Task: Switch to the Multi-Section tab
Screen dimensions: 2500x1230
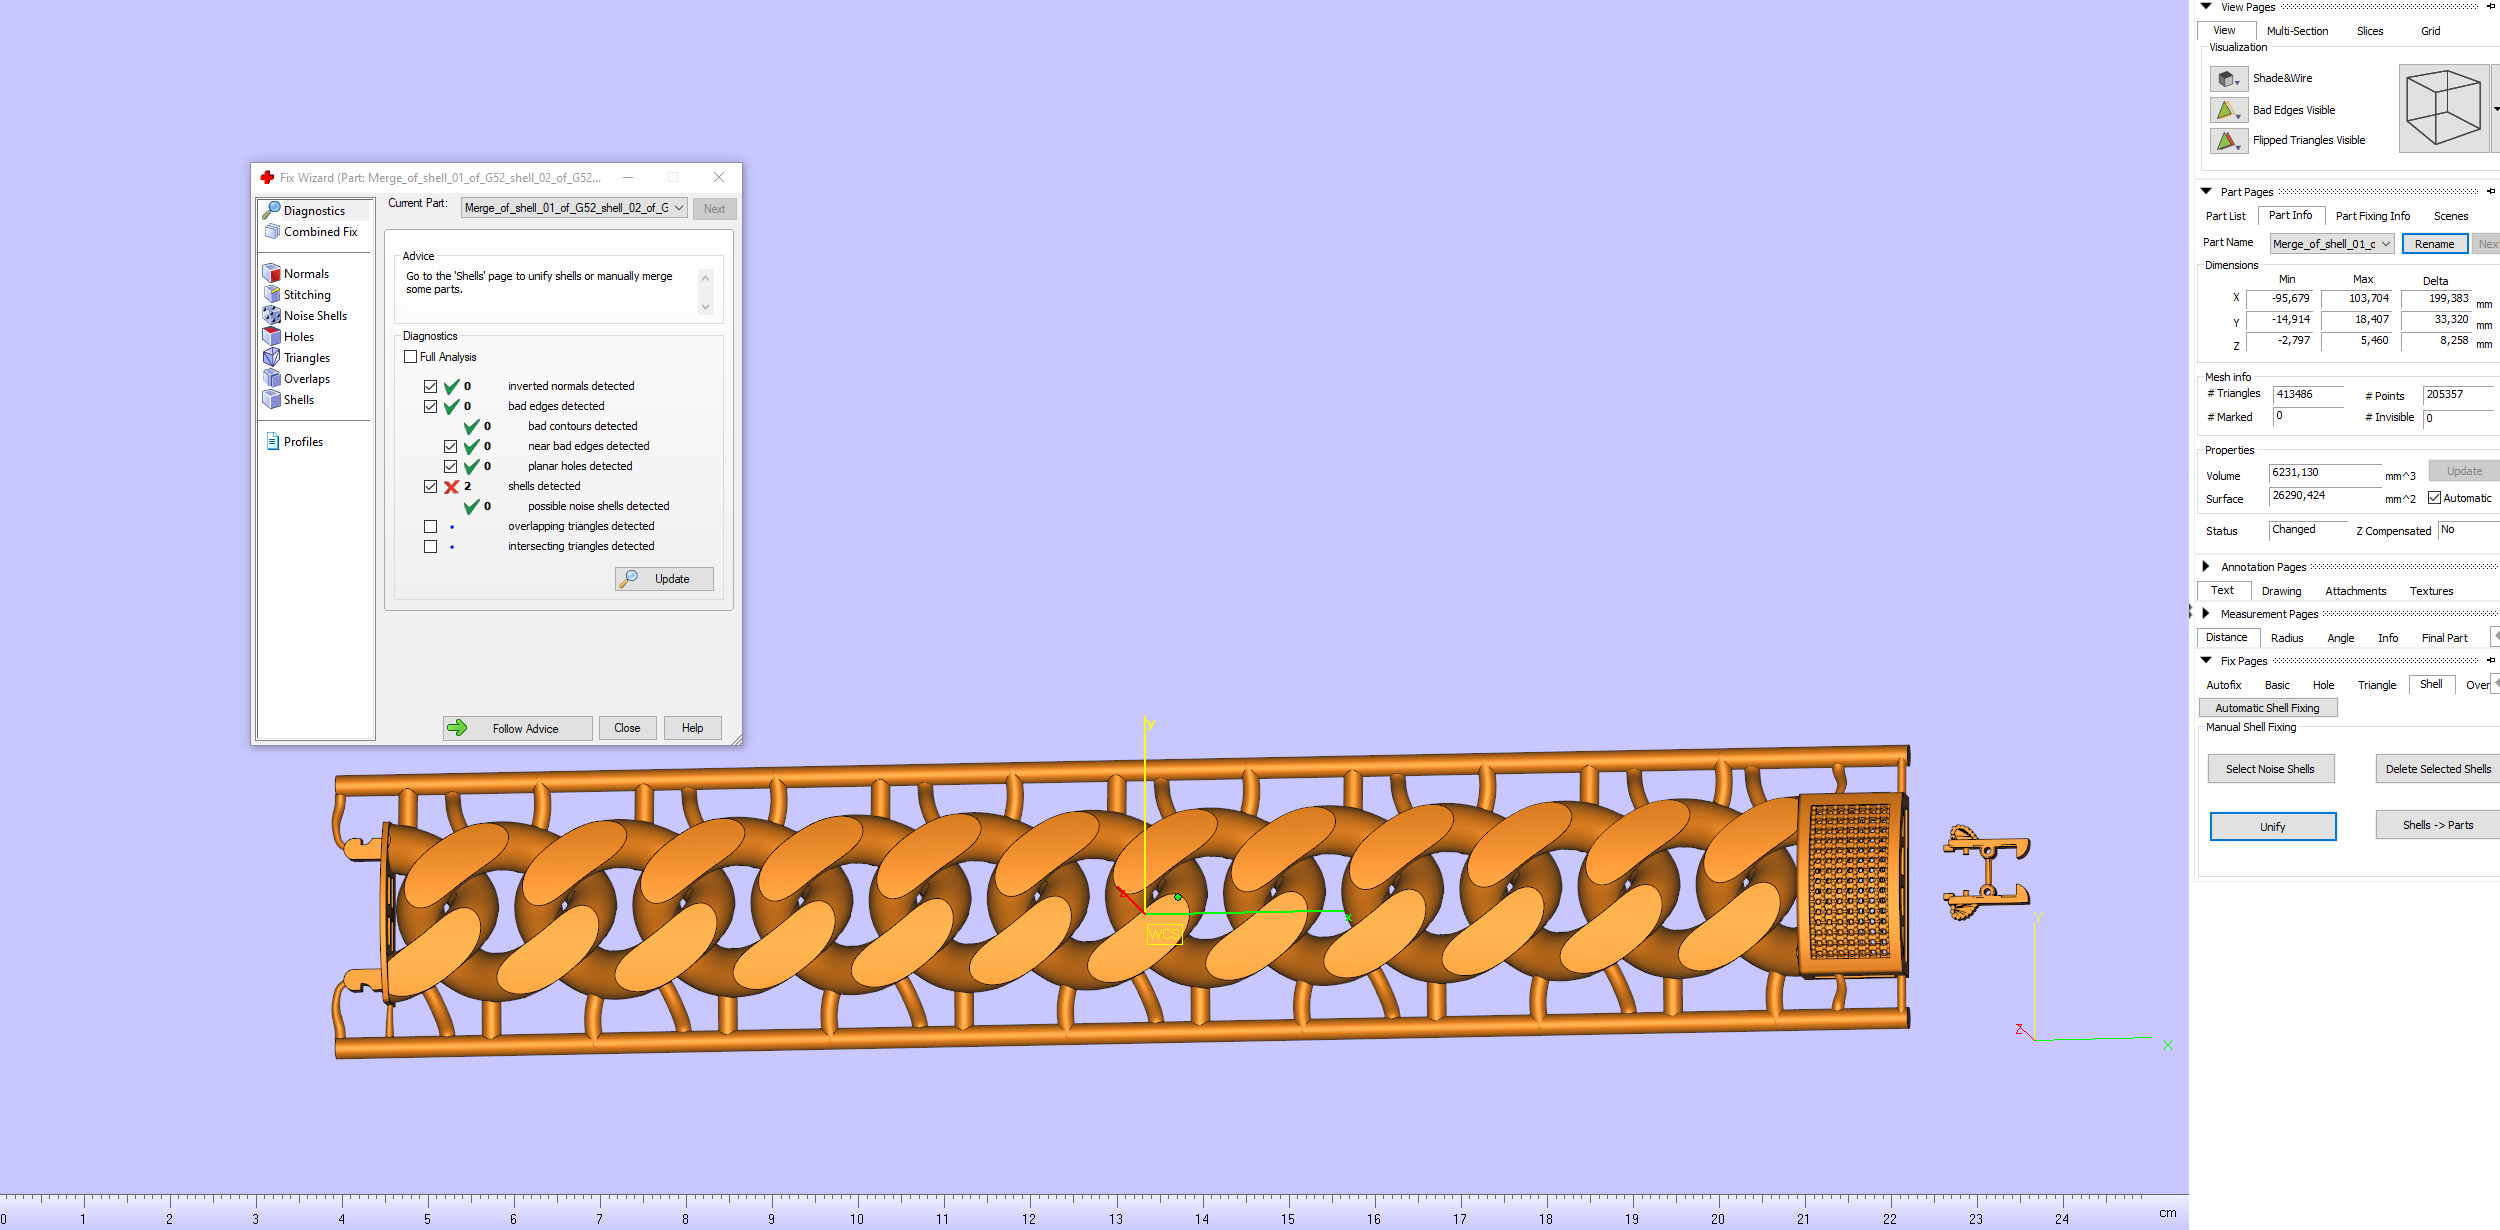Action: click(2297, 31)
